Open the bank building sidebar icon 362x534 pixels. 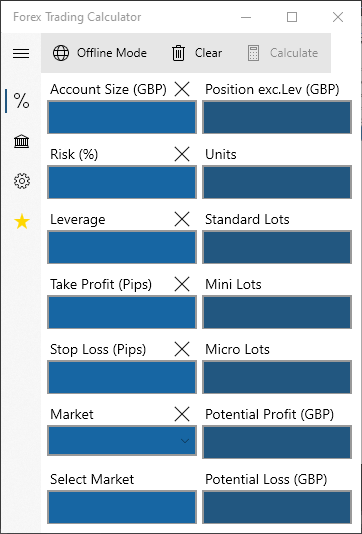click(21, 141)
